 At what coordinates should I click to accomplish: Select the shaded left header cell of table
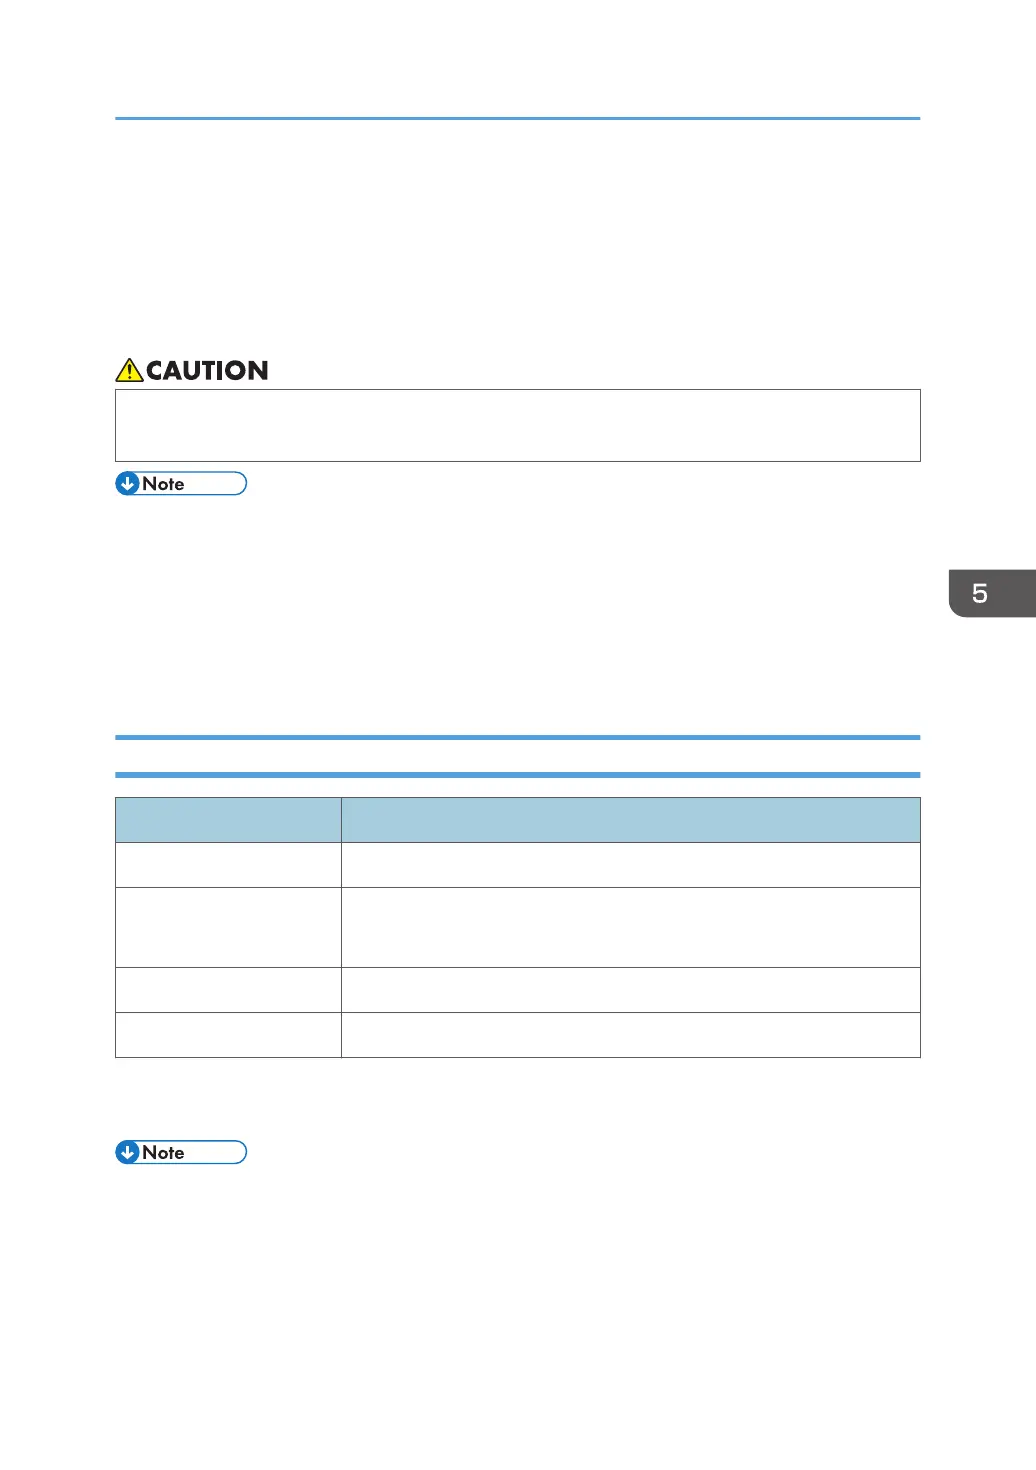(228, 820)
